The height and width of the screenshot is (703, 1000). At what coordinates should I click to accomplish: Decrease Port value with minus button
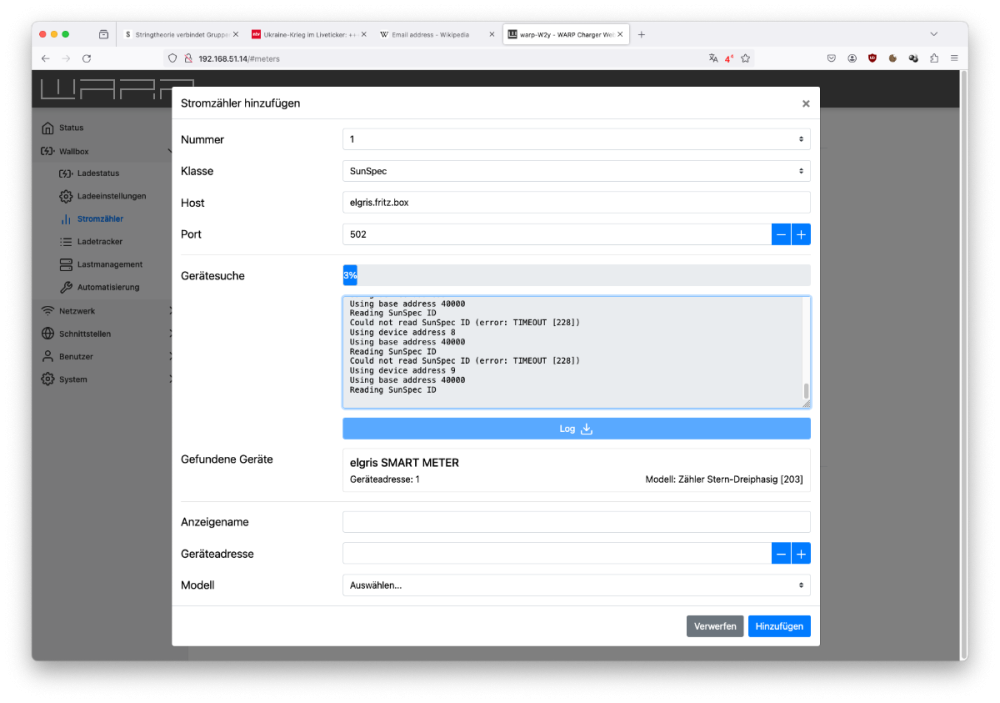click(x=781, y=235)
